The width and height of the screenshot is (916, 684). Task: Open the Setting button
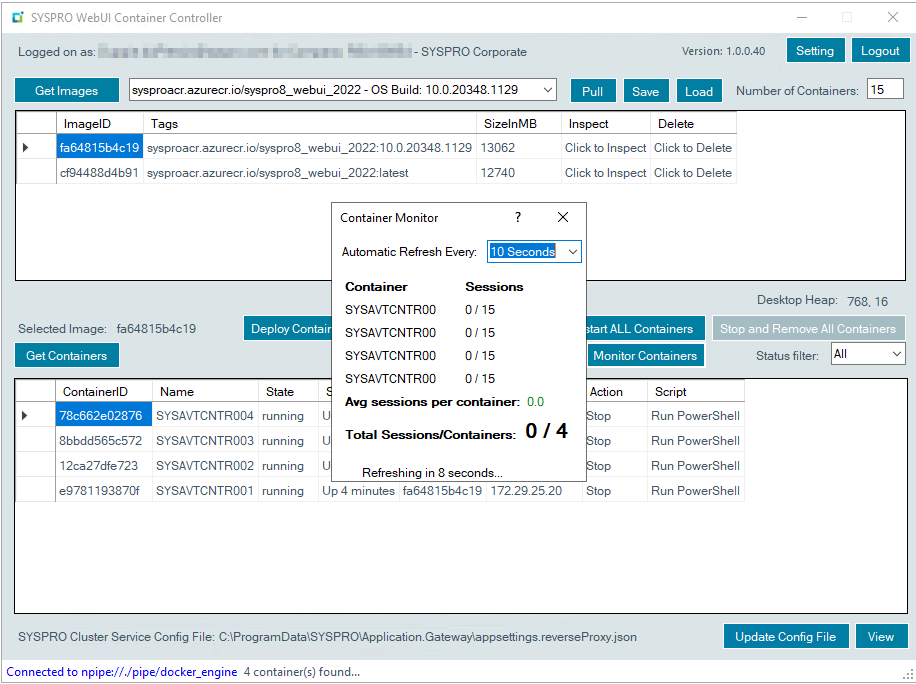pos(815,51)
